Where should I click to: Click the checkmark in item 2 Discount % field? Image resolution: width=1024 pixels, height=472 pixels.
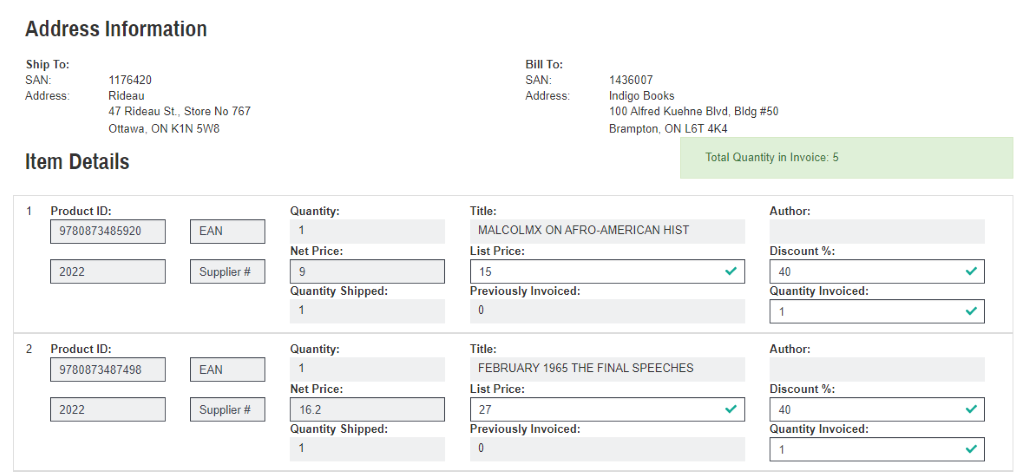(x=970, y=409)
